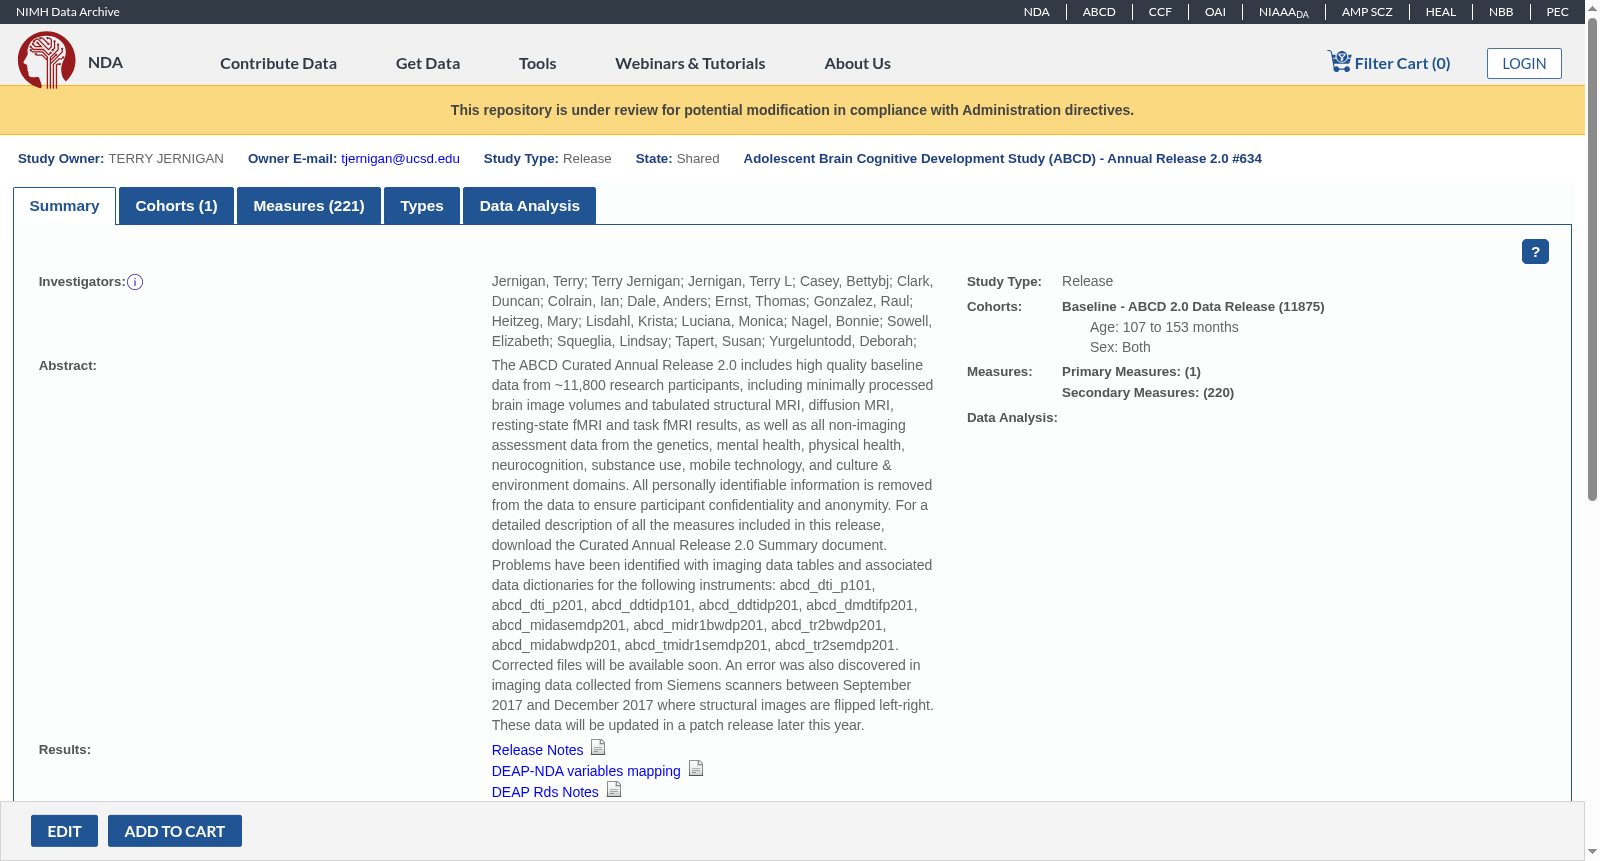This screenshot has height=861, width=1600.
Task: Open the blue question mark help icon
Action: tap(1535, 252)
